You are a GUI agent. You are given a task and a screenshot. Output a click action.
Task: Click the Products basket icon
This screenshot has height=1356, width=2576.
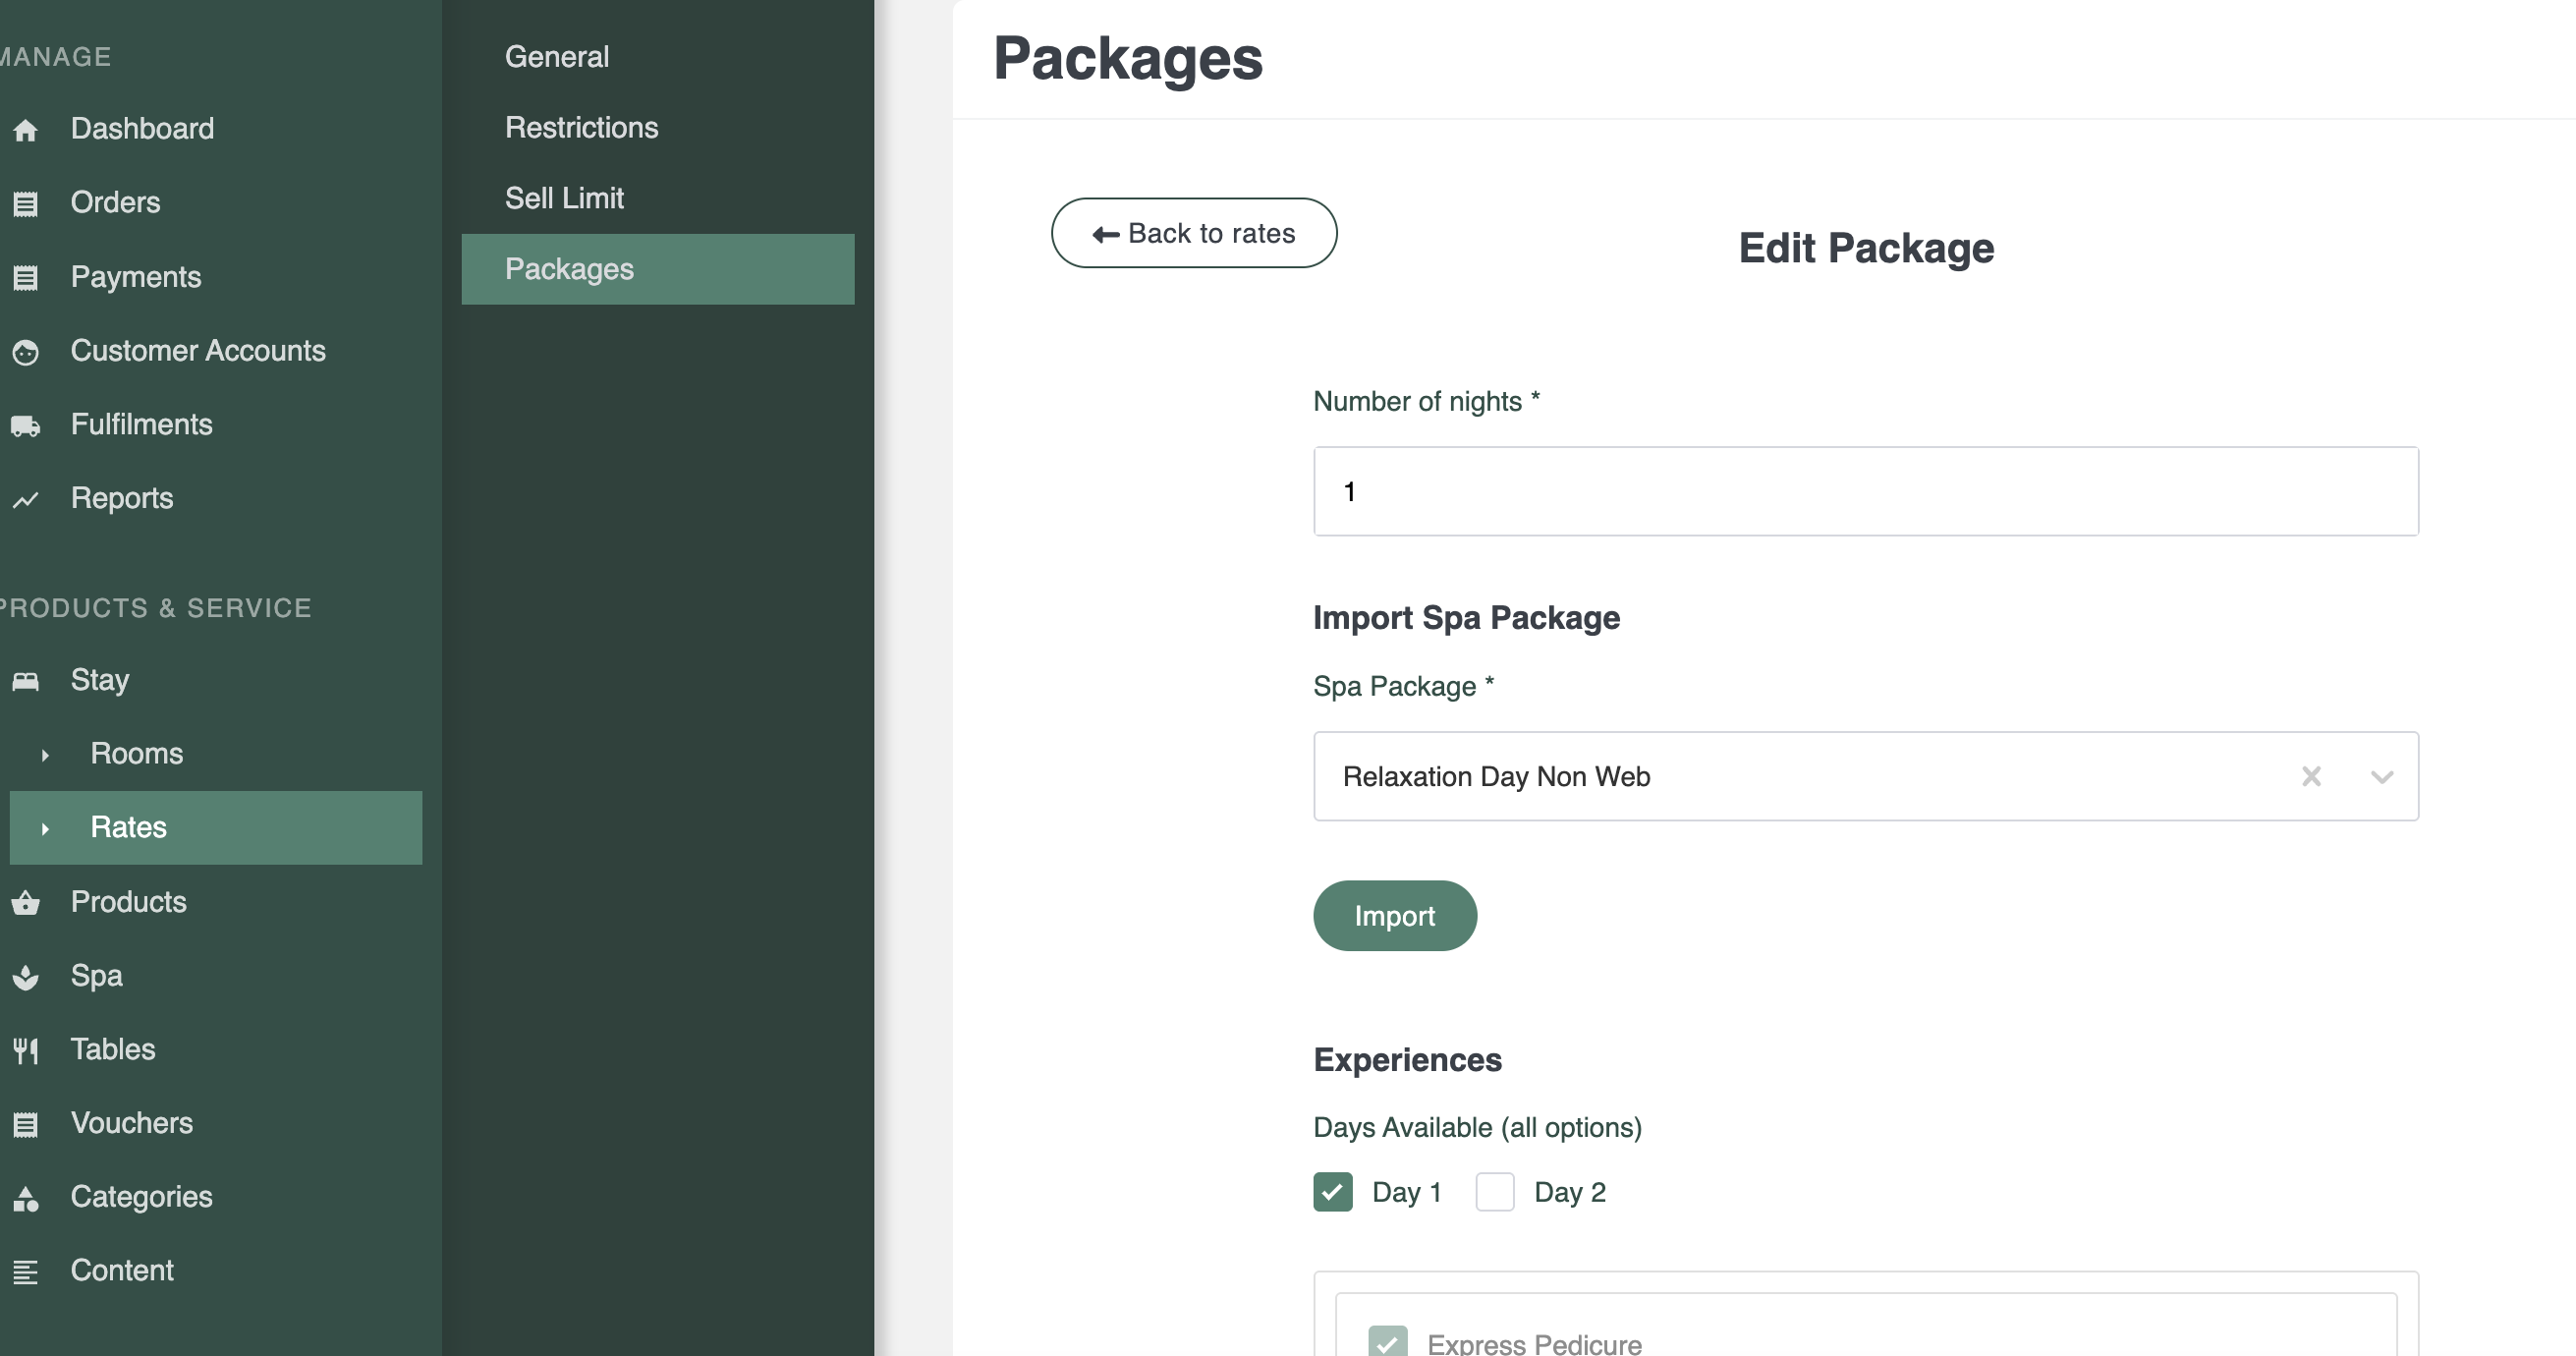pyautogui.click(x=26, y=903)
